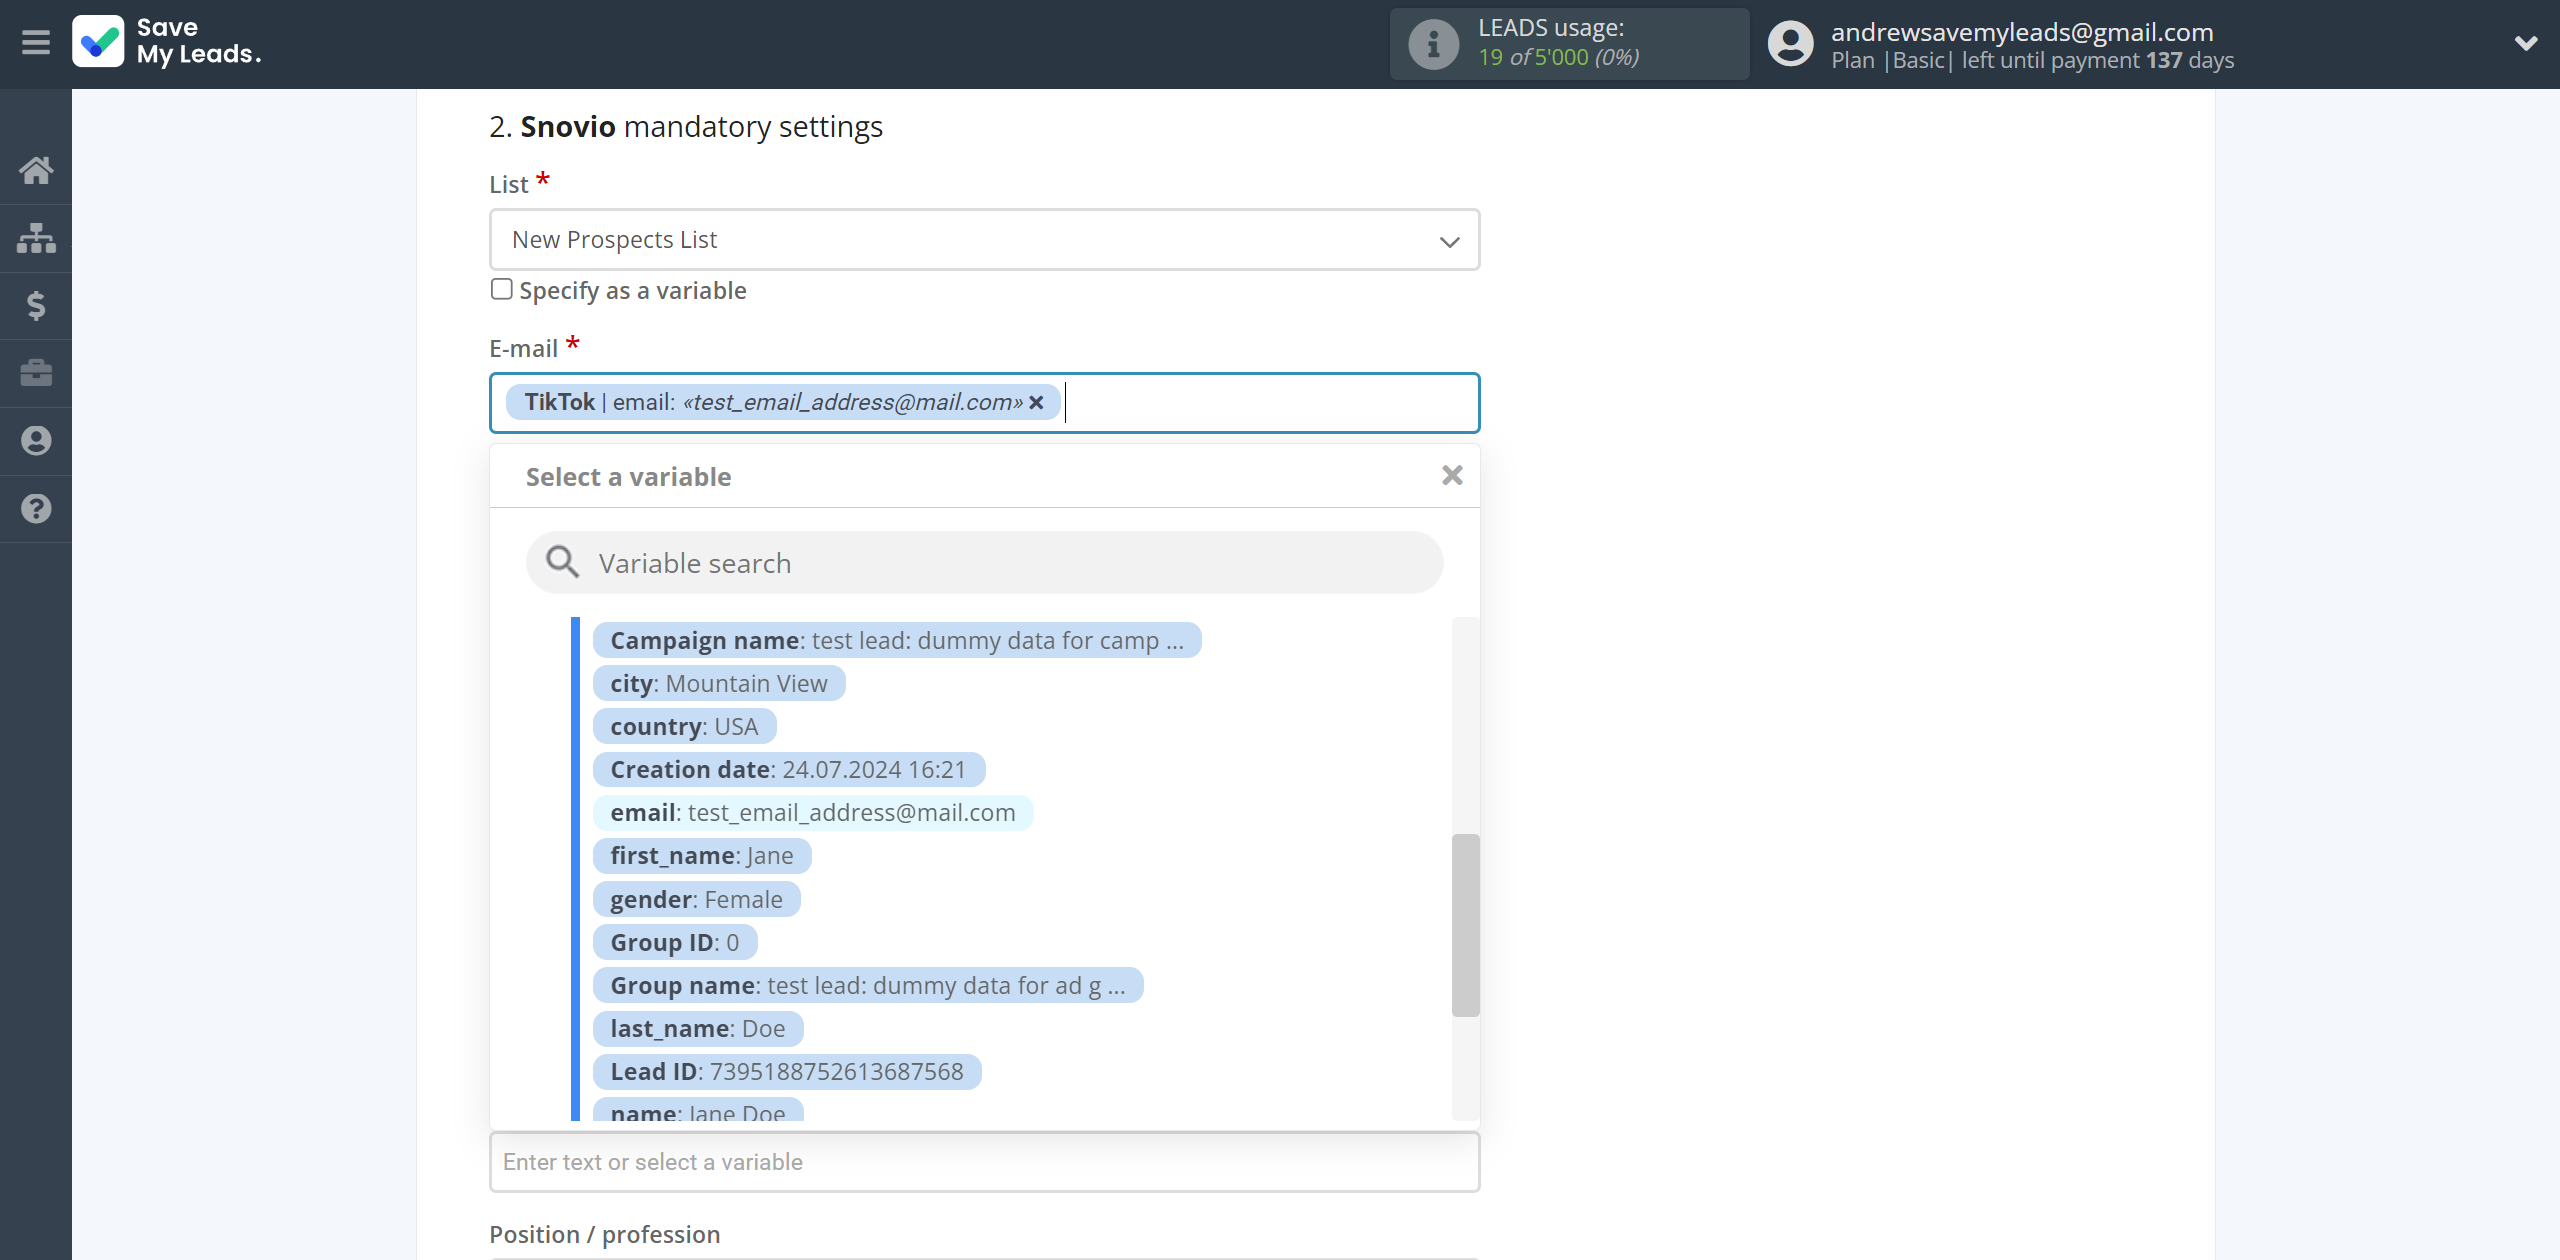Click the account avatar icon

point(1790,44)
